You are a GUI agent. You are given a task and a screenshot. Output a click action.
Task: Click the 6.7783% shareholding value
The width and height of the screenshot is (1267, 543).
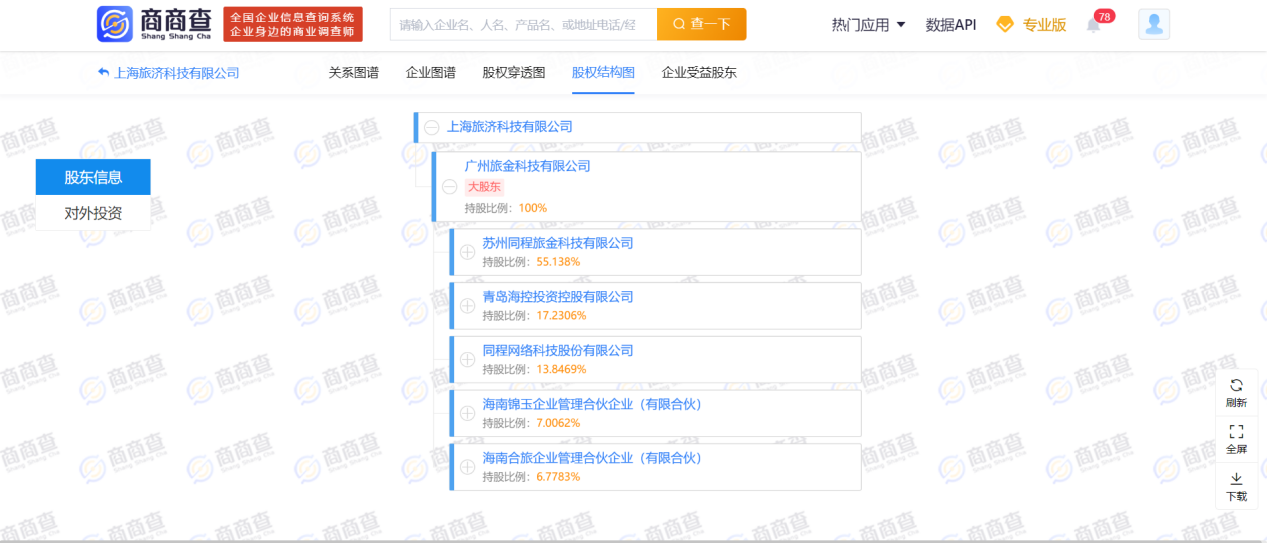click(x=558, y=477)
